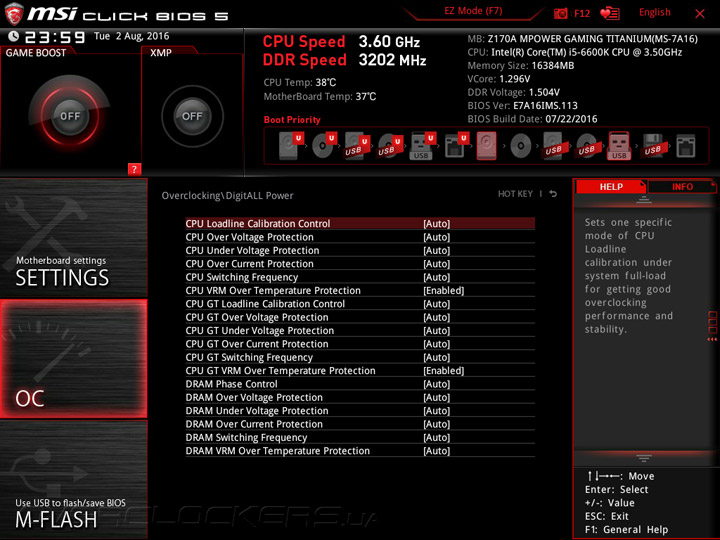Select the UEFI CD/DVD boot device icon
The height and width of the screenshot is (540, 720).
(x=324, y=146)
